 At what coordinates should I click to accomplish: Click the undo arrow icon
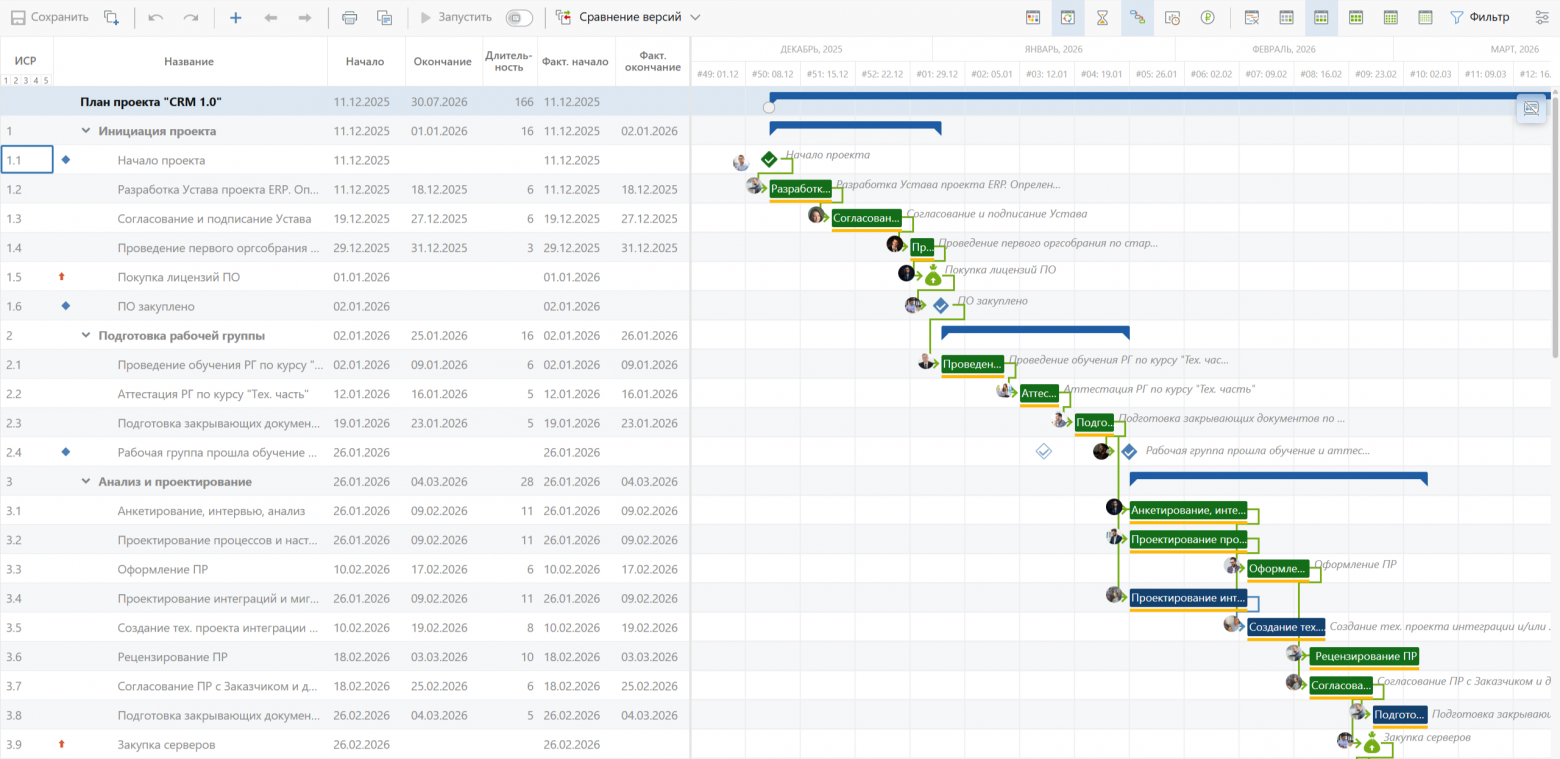155,17
